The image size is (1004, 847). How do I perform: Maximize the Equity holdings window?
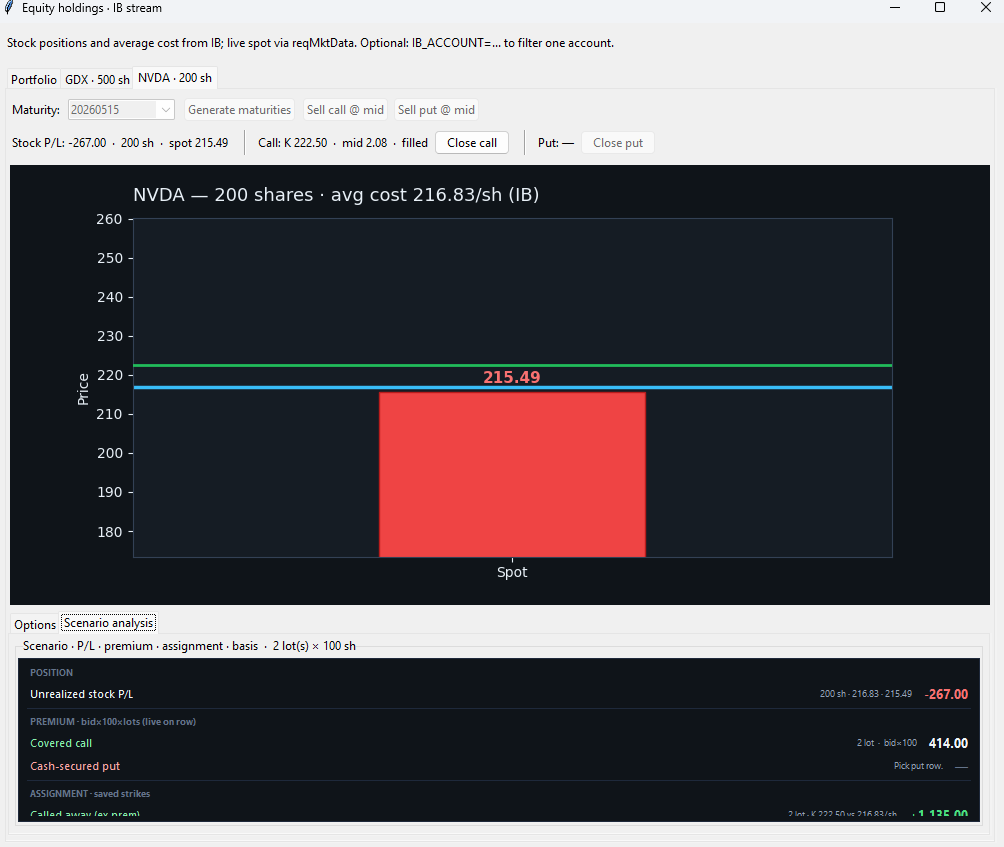click(940, 8)
